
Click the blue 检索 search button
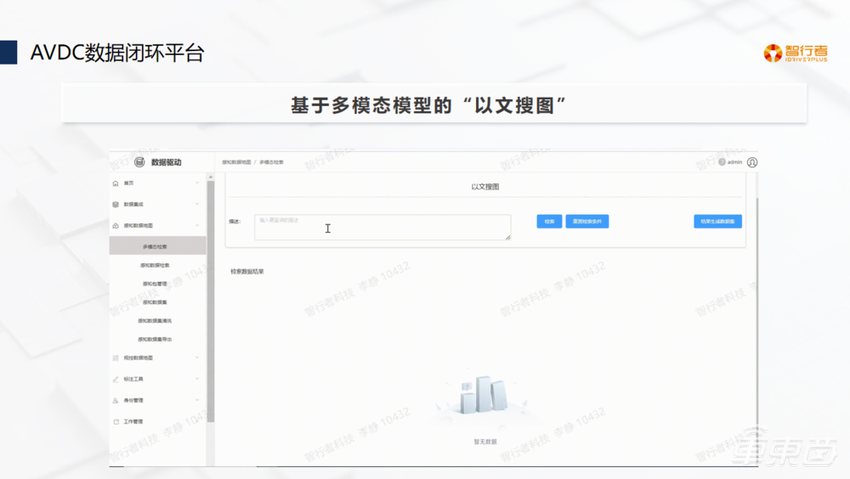click(x=549, y=221)
